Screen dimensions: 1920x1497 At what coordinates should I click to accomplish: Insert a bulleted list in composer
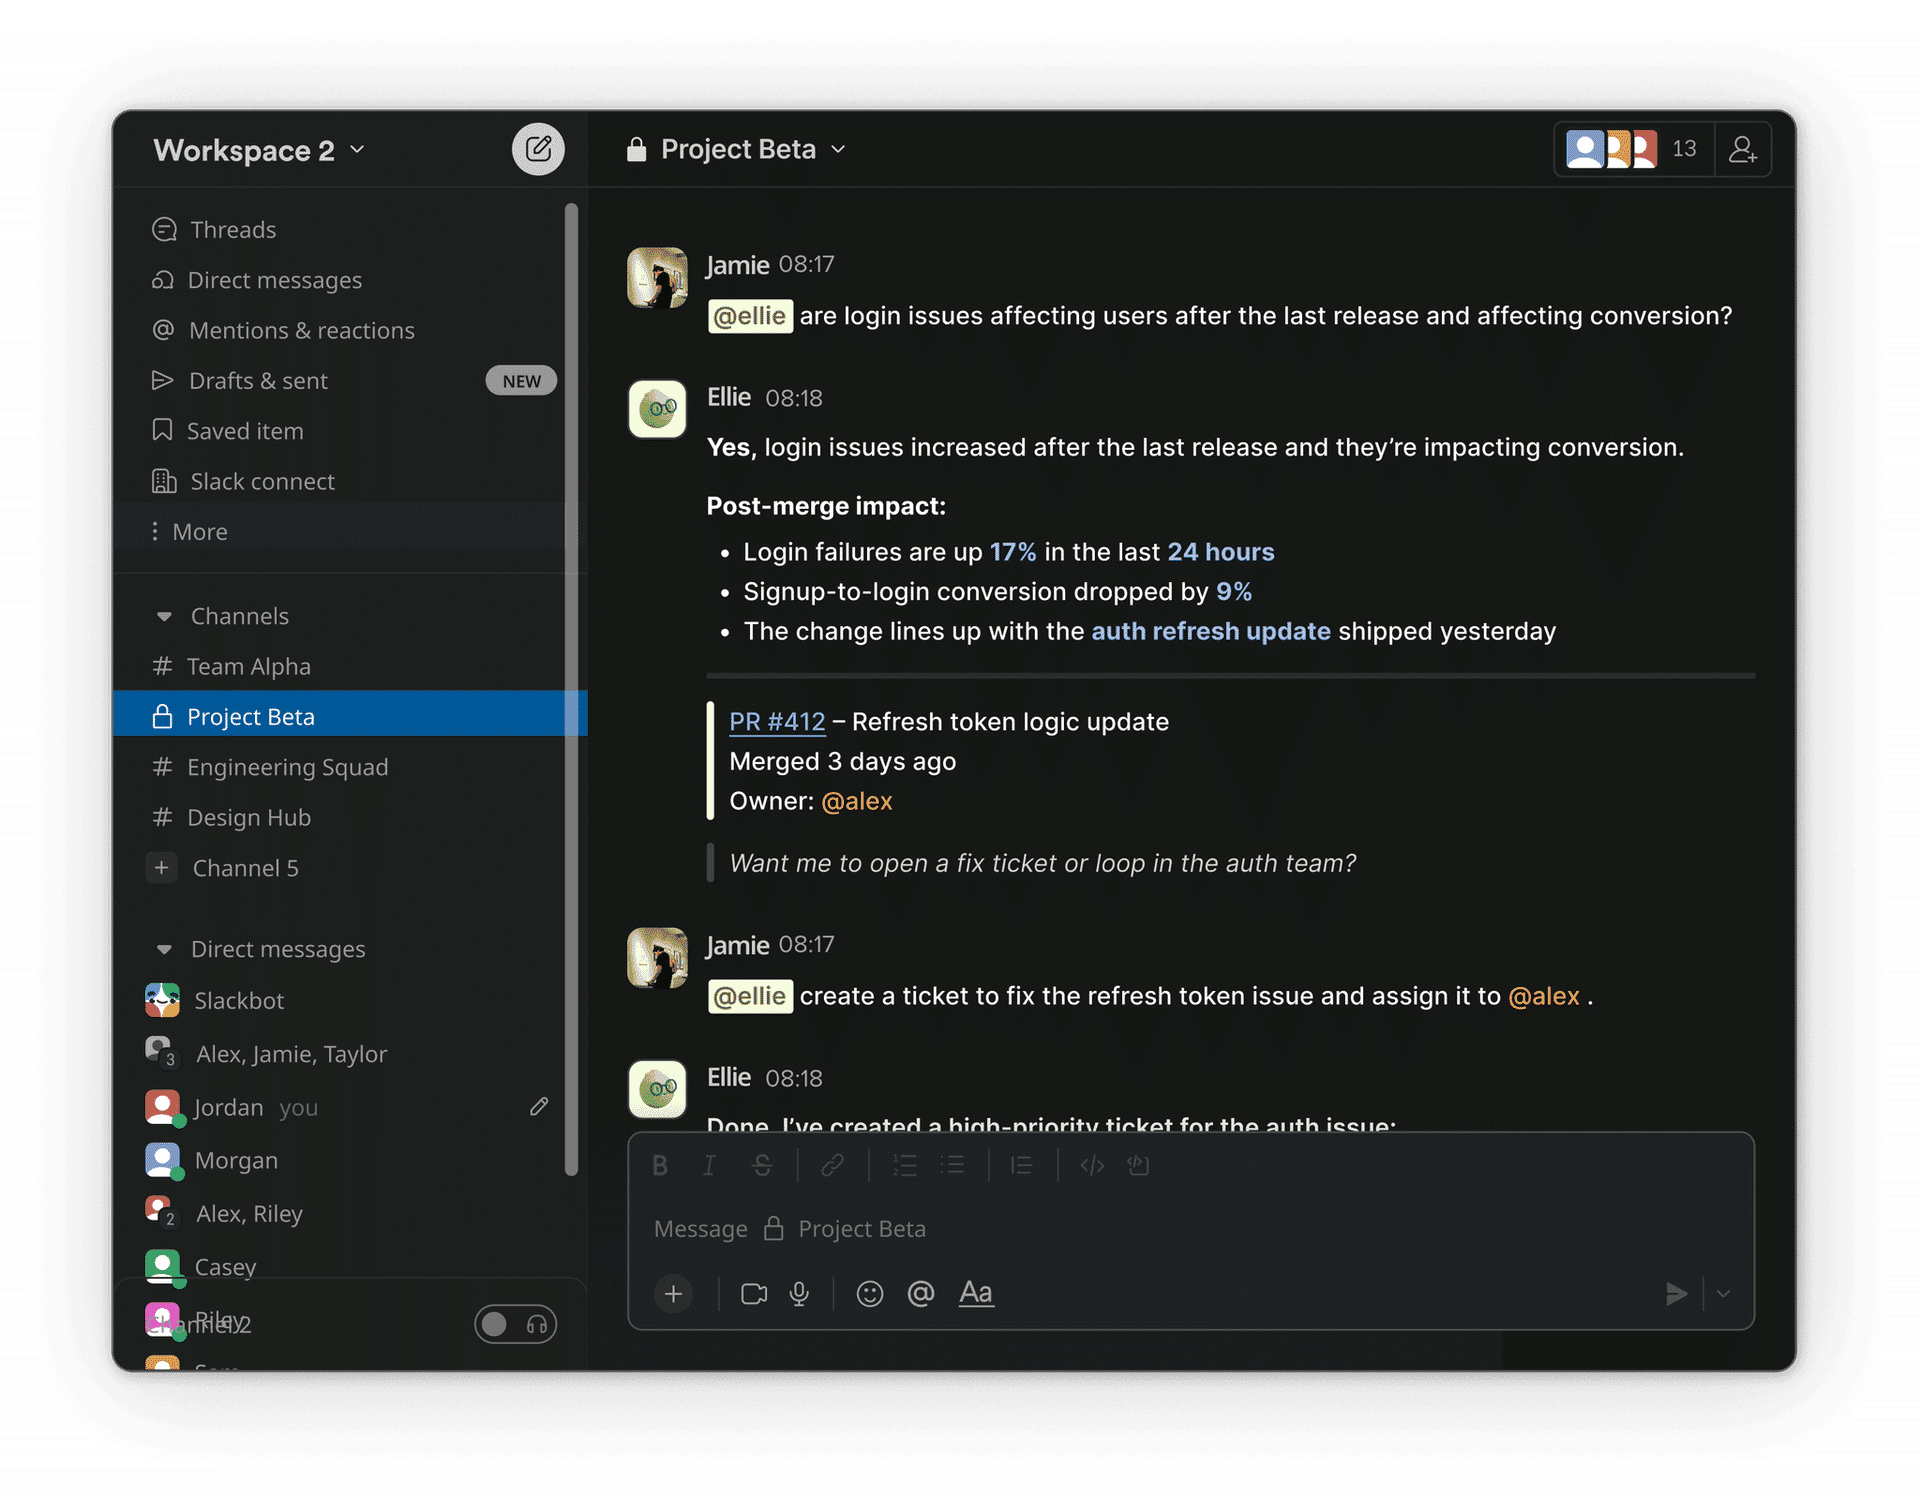(x=952, y=1165)
